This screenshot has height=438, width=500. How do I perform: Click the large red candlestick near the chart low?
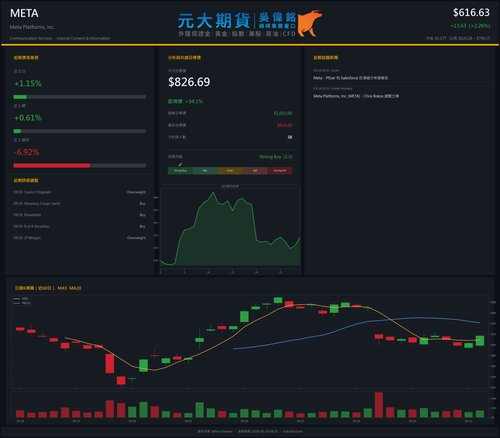tap(110, 364)
